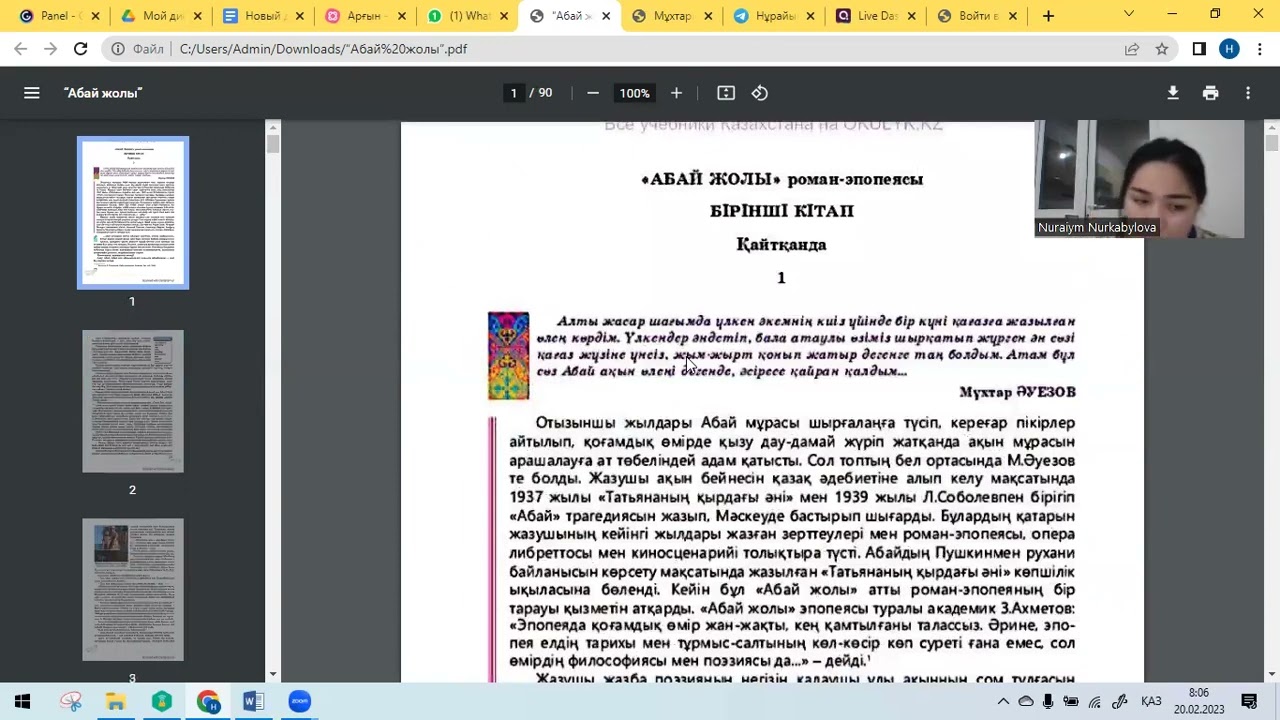Switch to the Войти tab
The height and width of the screenshot is (720, 1280).
pyautogui.click(x=978, y=16)
